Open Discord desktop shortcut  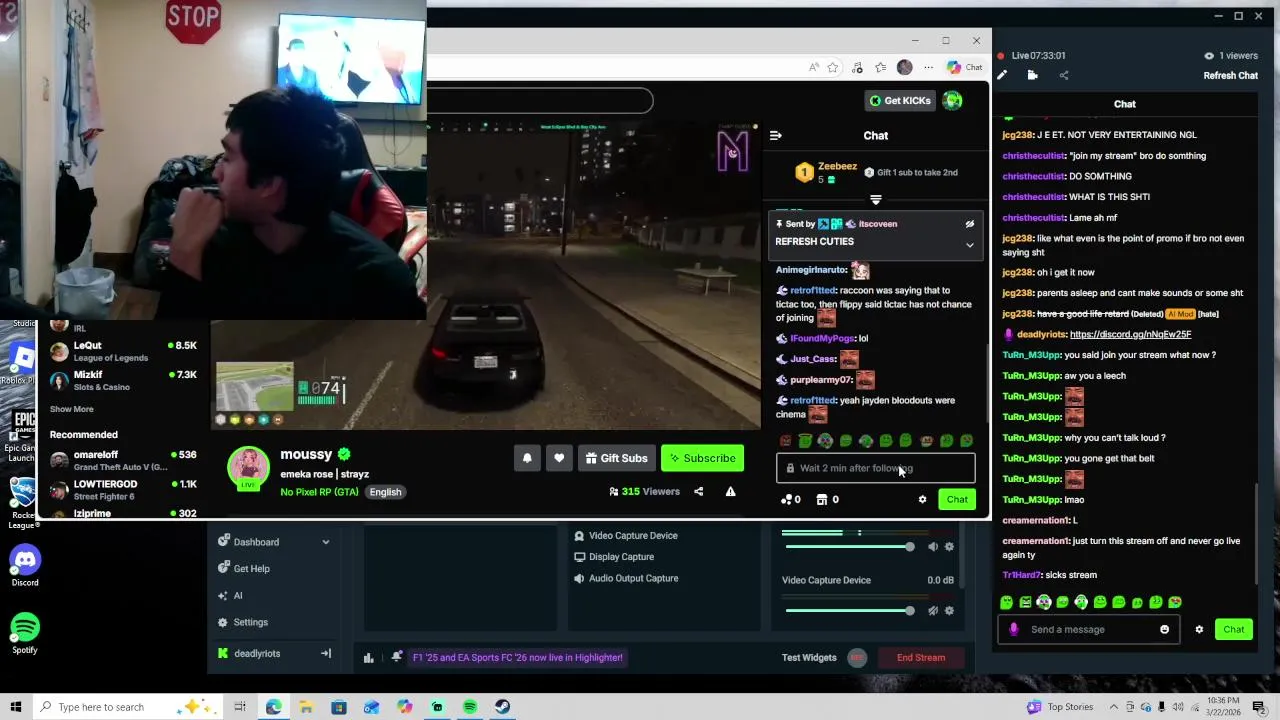(x=25, y=566)
